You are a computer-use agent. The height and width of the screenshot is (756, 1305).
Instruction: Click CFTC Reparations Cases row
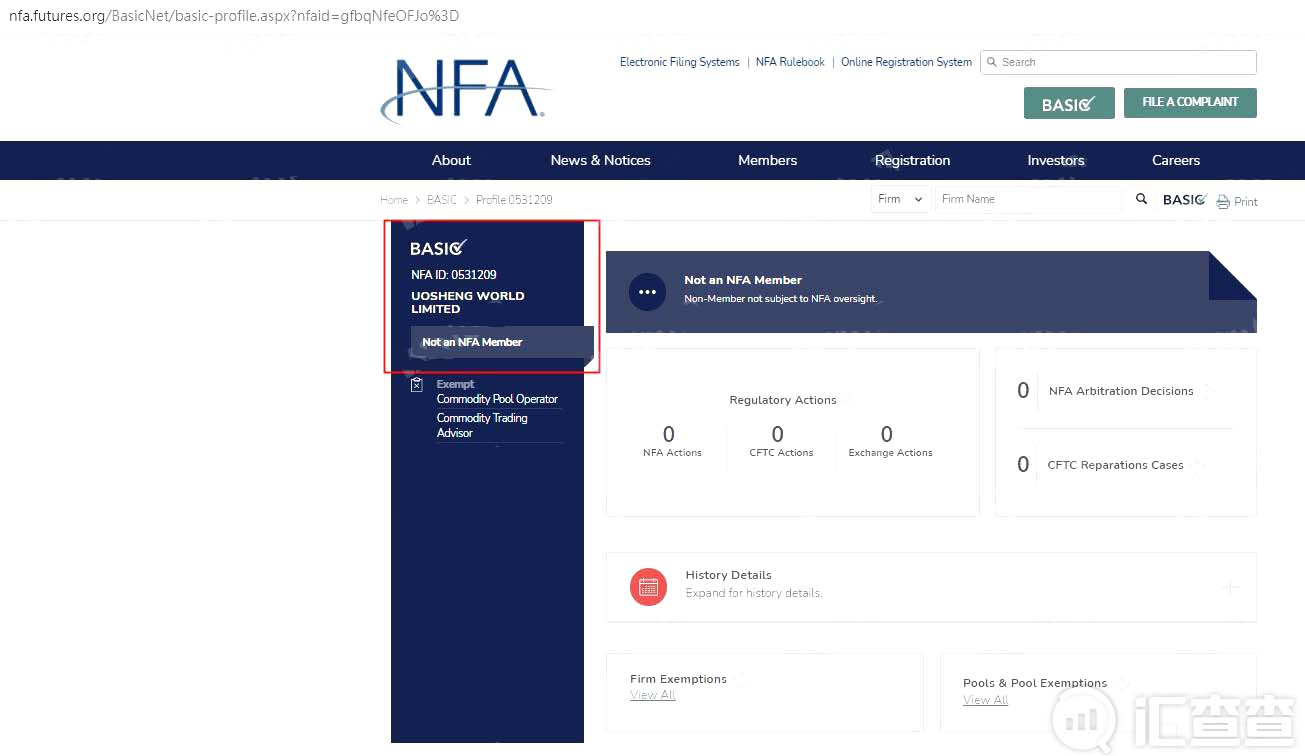[1115, 465]
